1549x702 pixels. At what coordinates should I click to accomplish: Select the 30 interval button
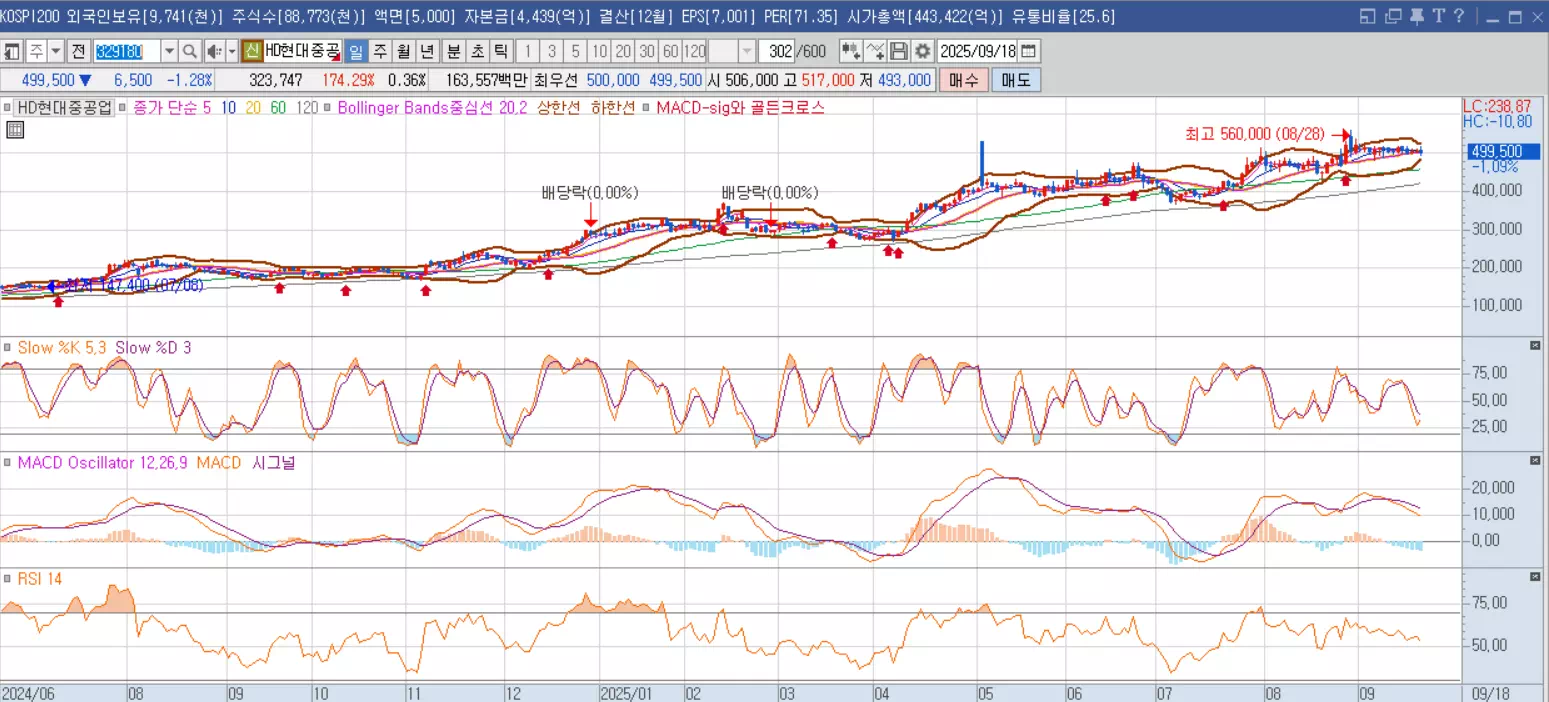pyautogui.click(x=646, y=51)
